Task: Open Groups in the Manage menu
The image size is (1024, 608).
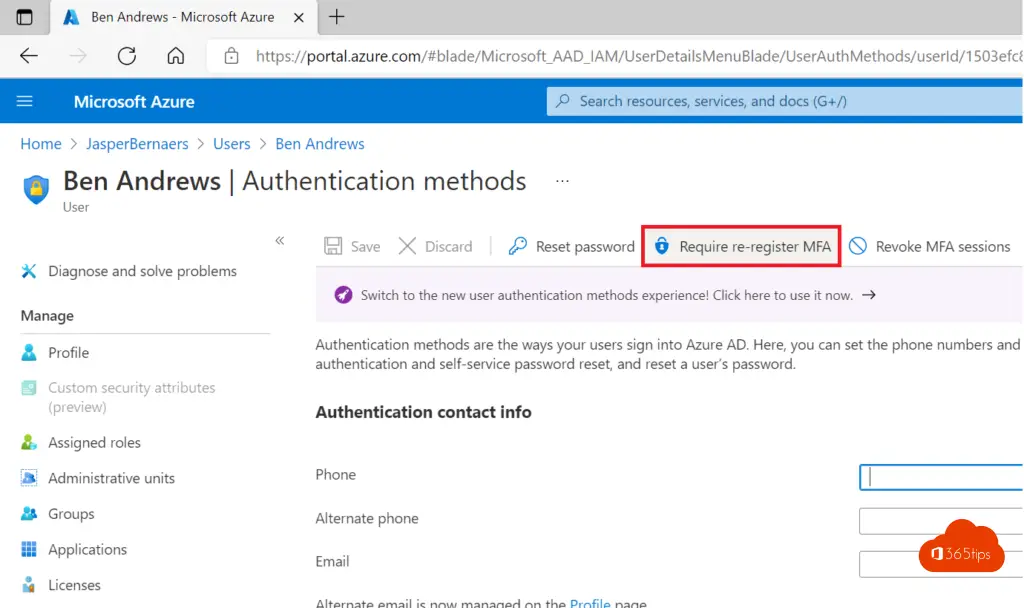Action: click(x=57, y=514)
